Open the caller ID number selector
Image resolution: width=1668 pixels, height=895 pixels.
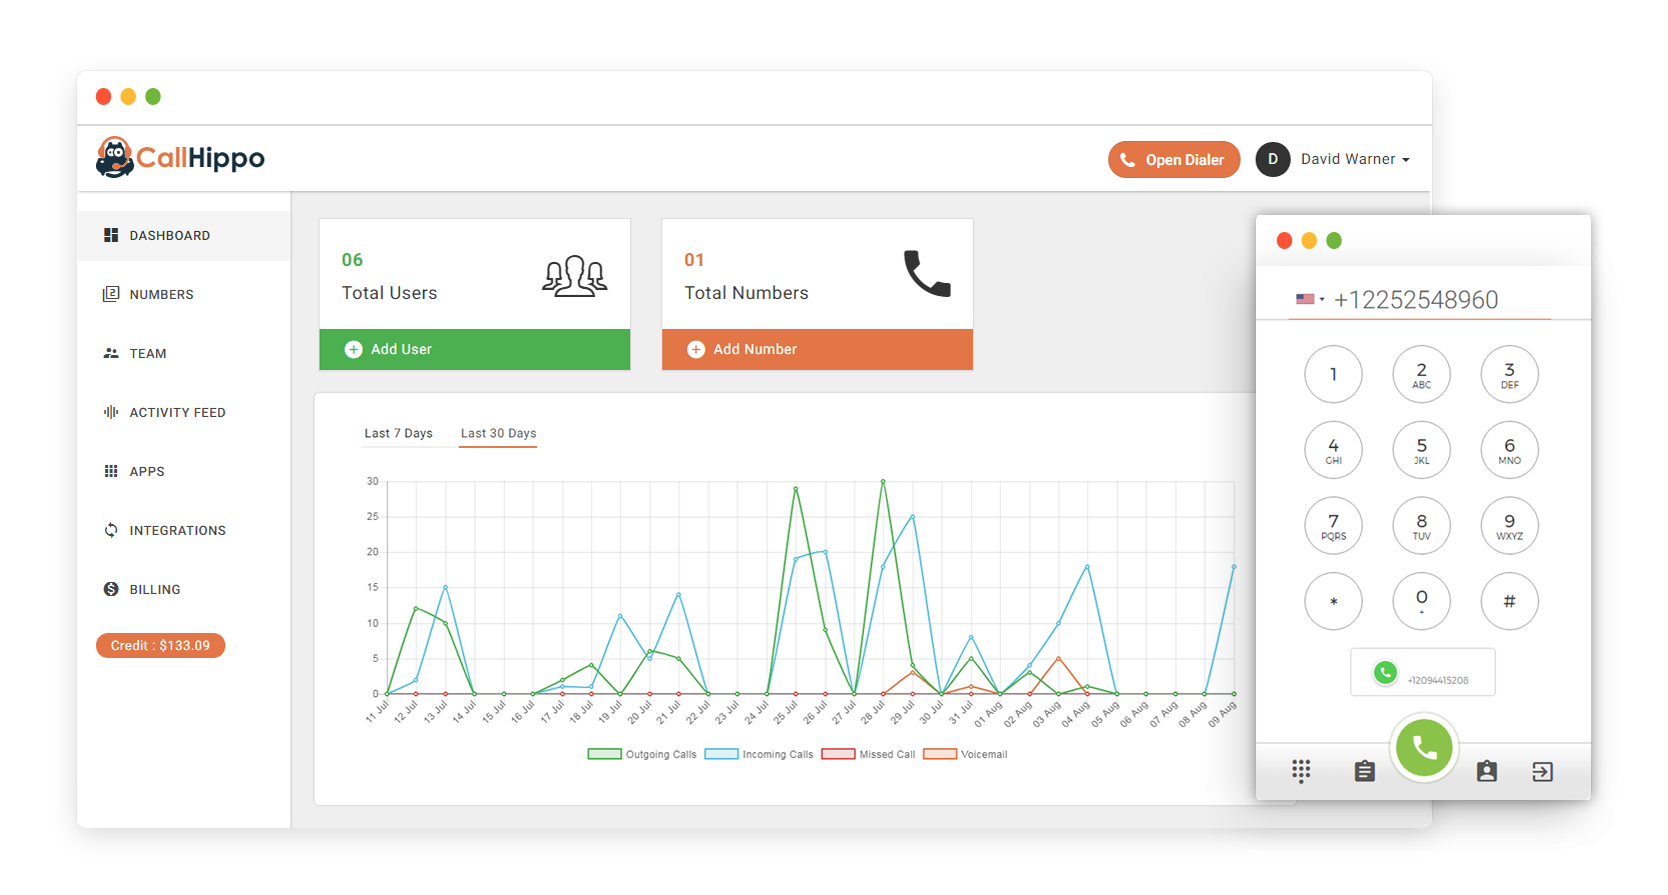click(x=1422, y=673)
